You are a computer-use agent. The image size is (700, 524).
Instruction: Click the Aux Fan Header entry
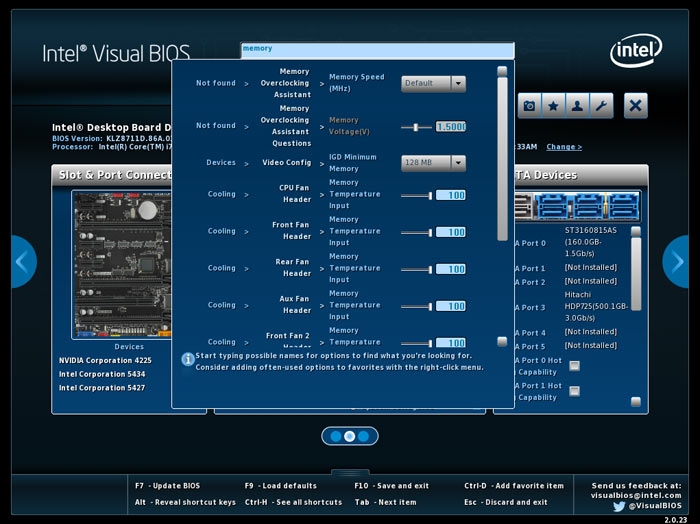coord(295,305)
